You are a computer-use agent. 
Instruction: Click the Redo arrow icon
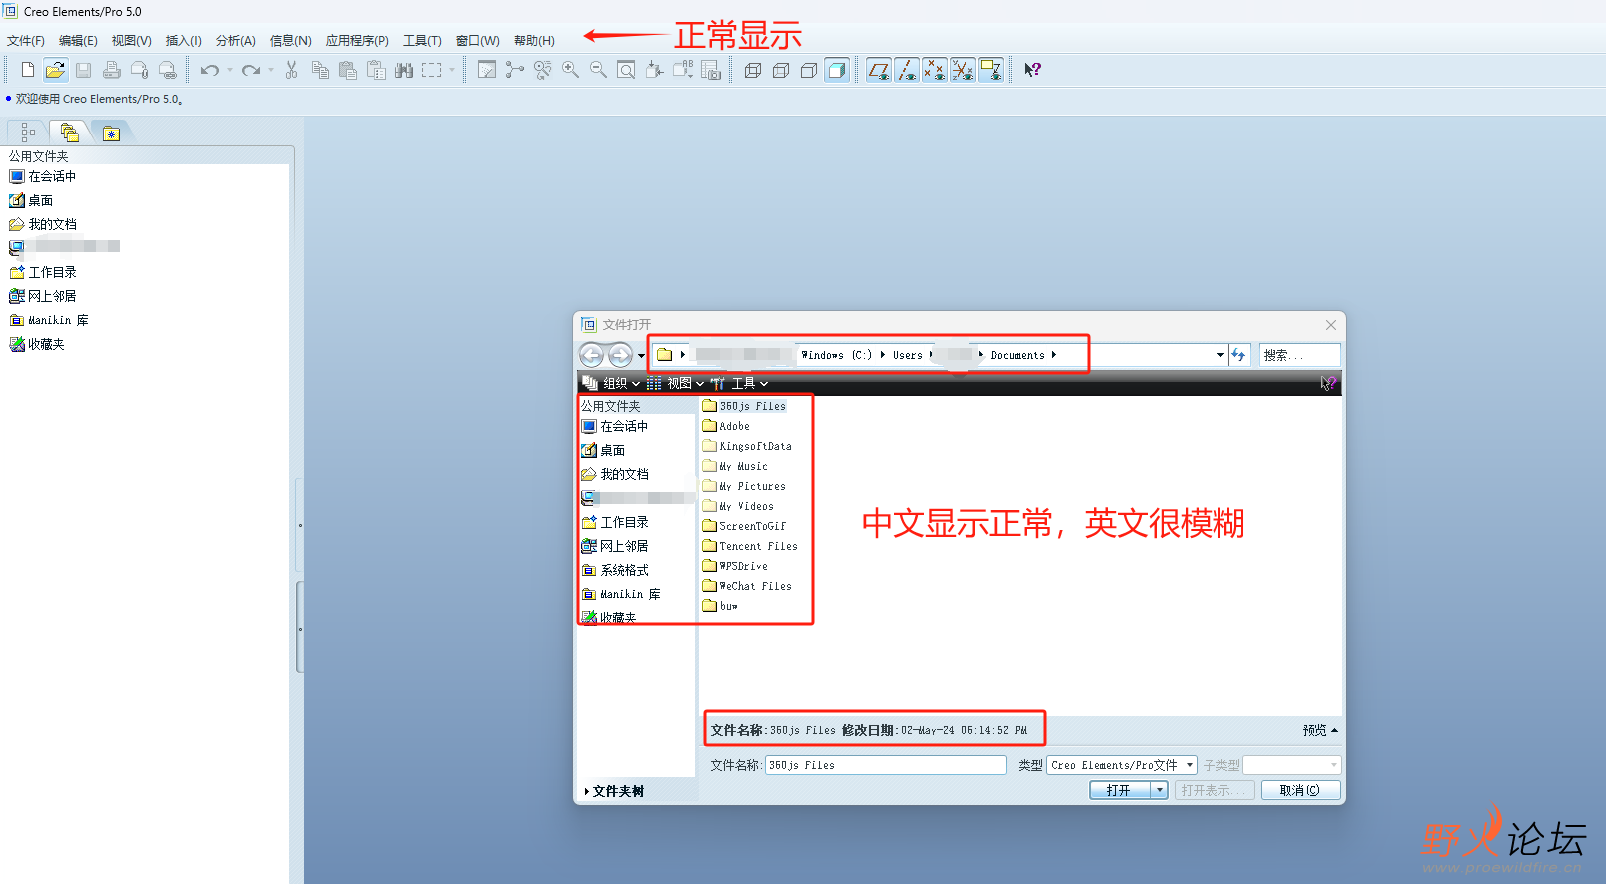pyautogui.click(x=251, y=70)
